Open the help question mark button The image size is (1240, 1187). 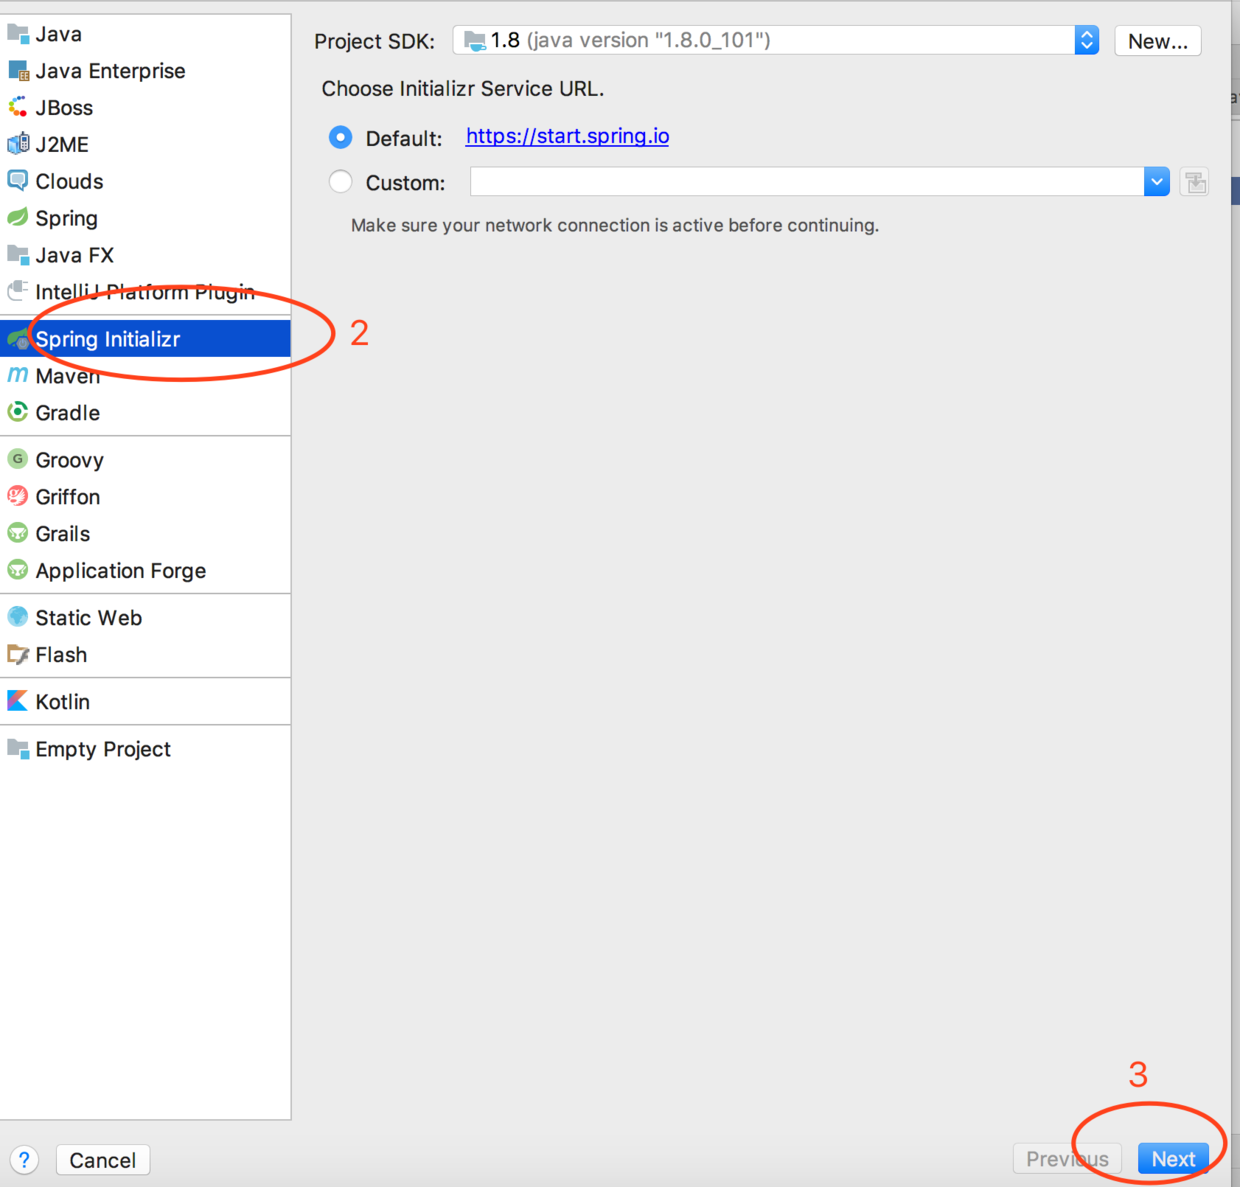pos(24,1160)
